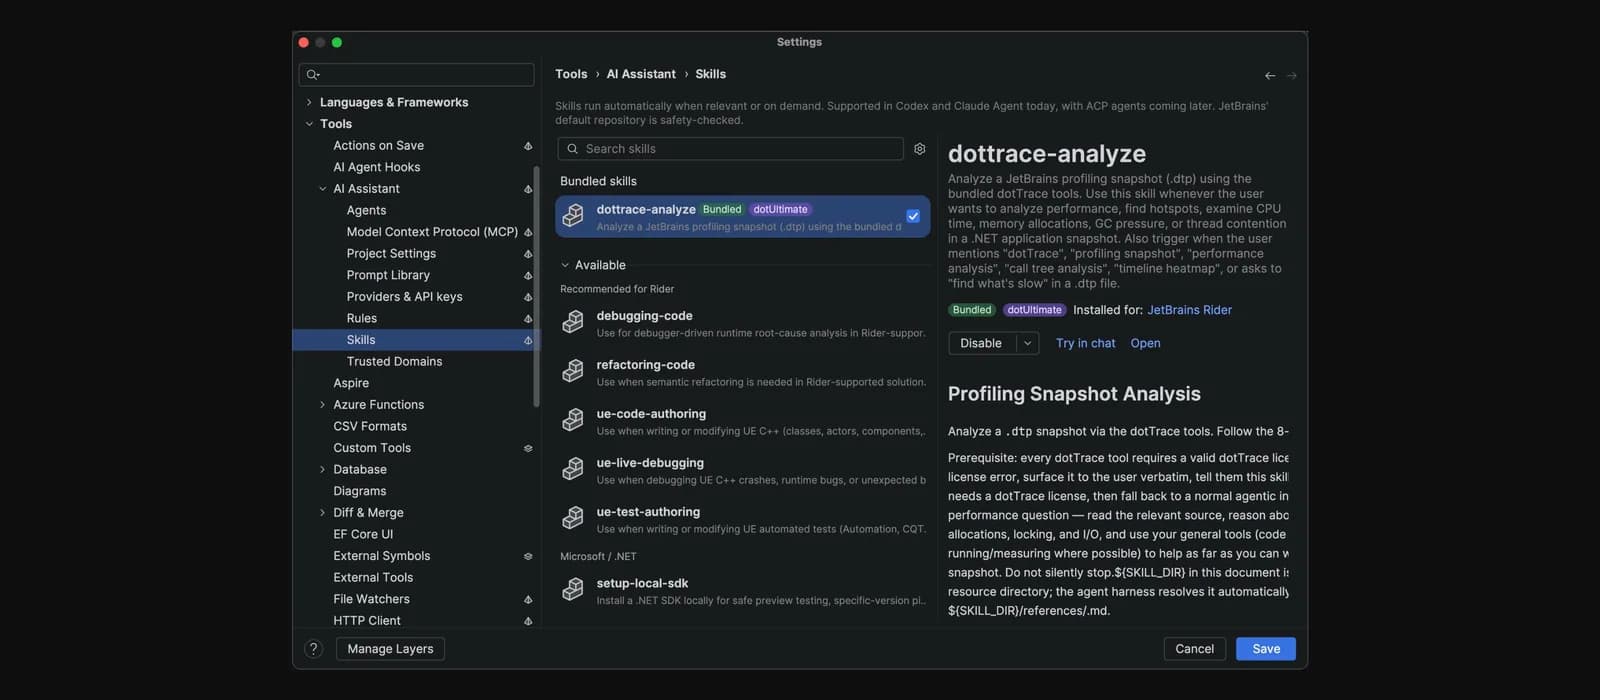Click the settings search field

[416, 75]
